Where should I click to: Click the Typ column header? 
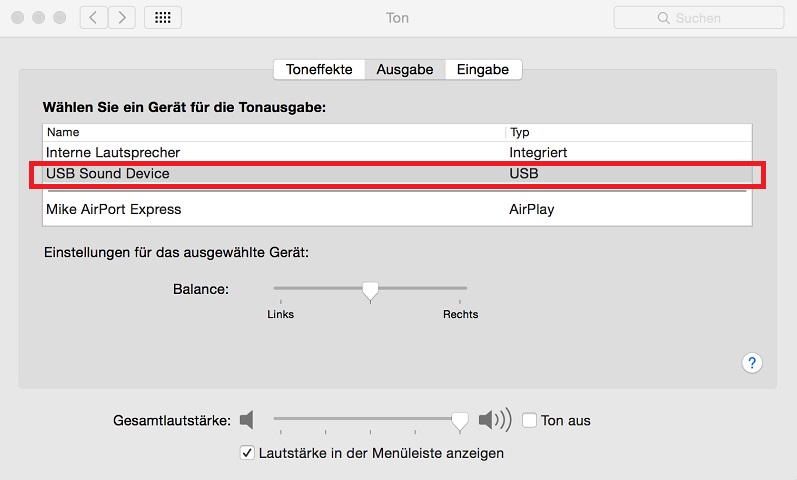click(629, 132)
